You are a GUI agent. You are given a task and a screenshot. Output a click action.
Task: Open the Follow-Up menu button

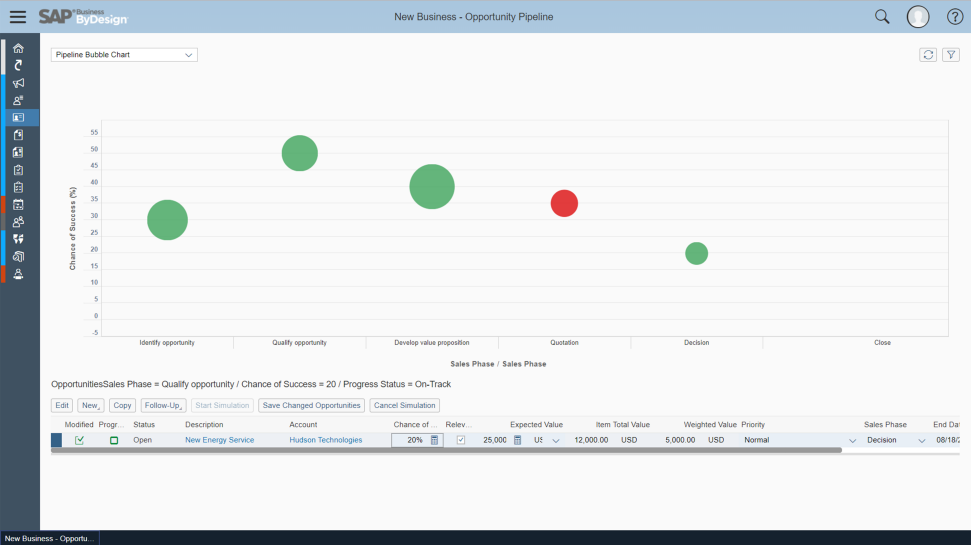pyautogui.click(x=163, y=405)
